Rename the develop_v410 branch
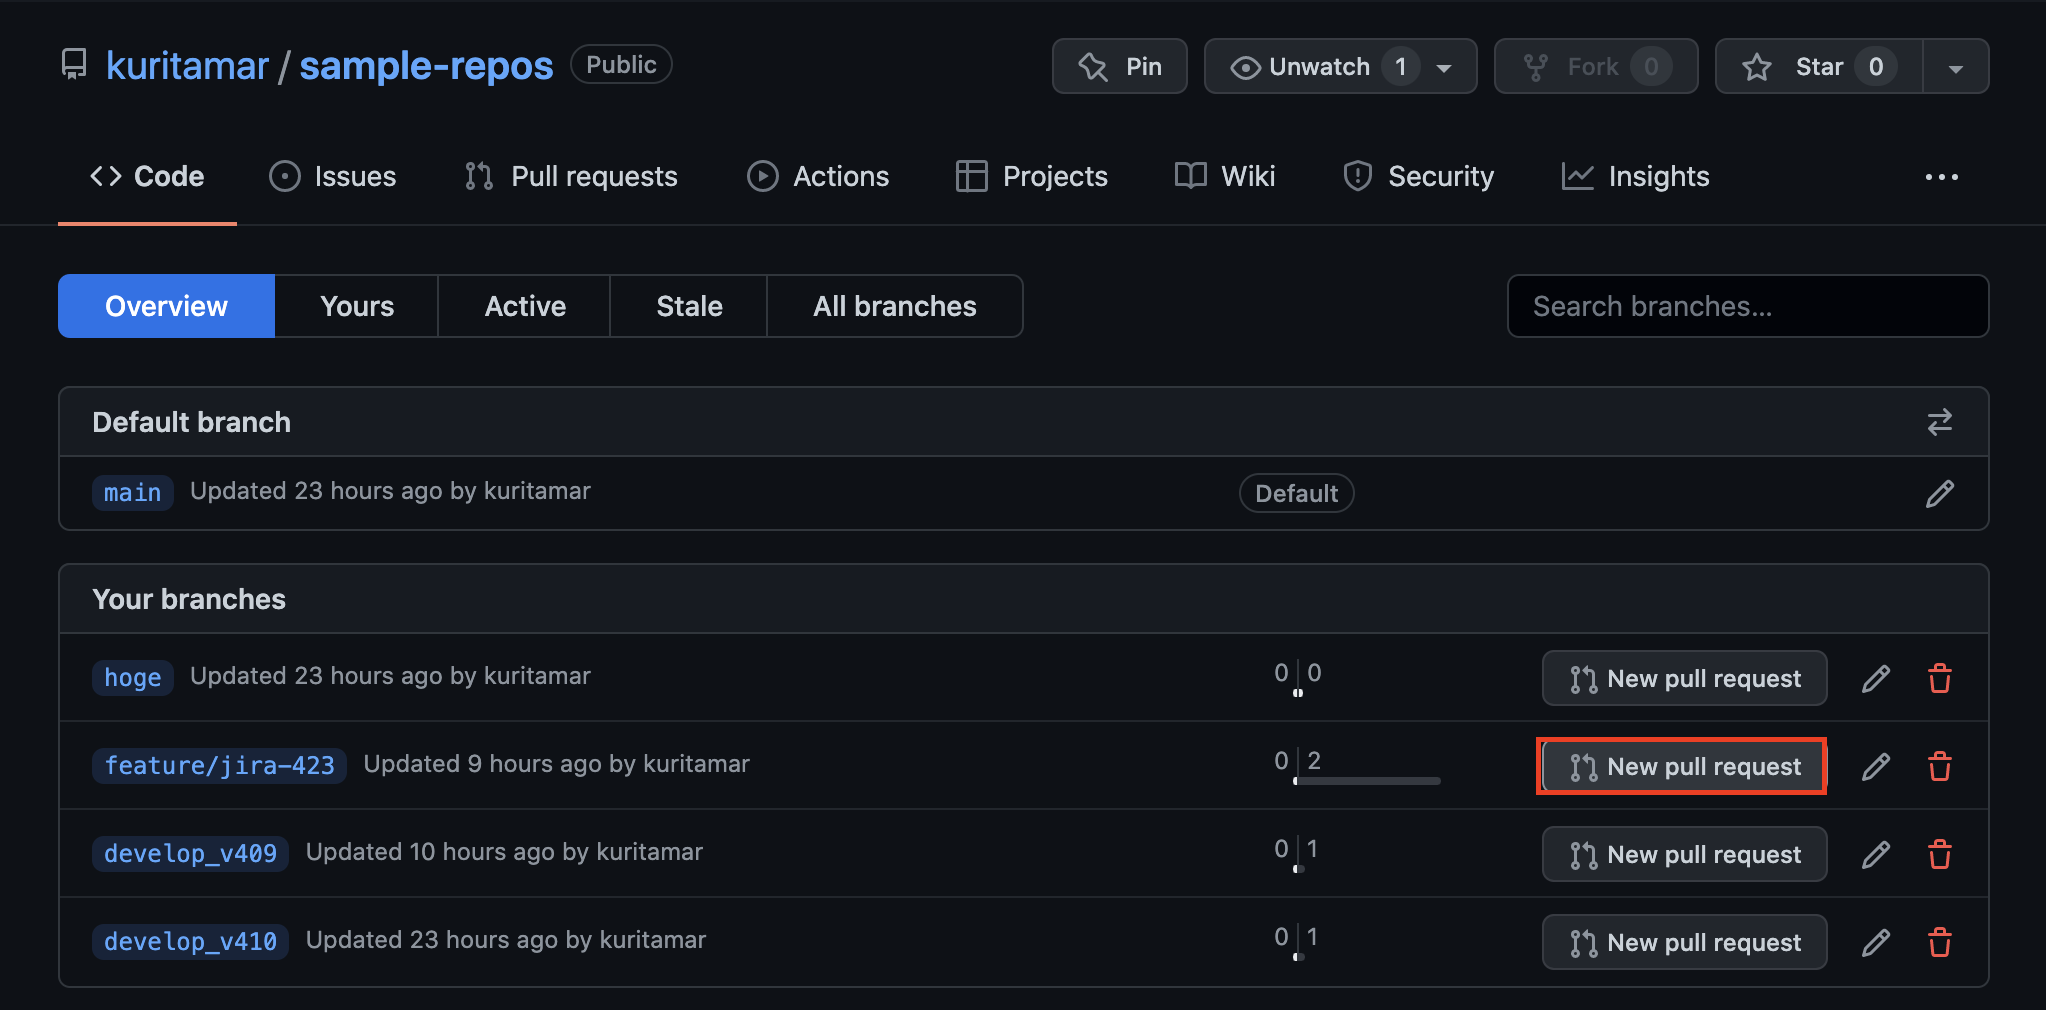2046x1010 pixels. pos(1875,943)
